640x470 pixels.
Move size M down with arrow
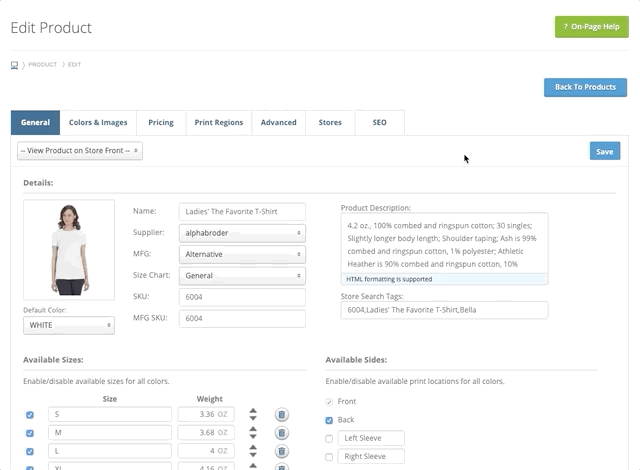point(253,437)
